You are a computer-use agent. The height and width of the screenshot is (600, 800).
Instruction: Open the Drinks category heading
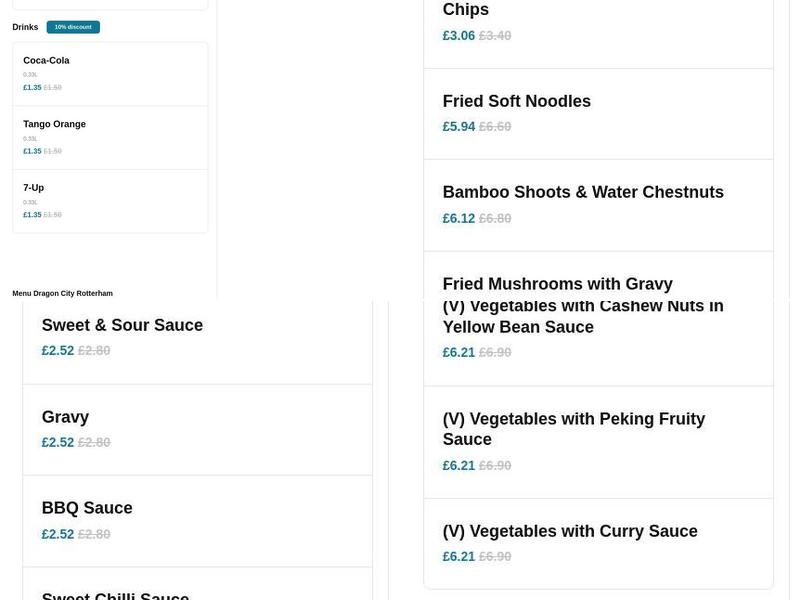pos(25,27)
